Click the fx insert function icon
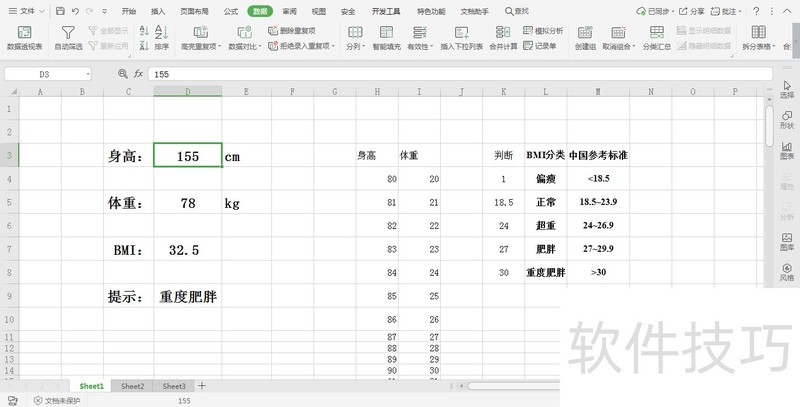 pos(138,74)
